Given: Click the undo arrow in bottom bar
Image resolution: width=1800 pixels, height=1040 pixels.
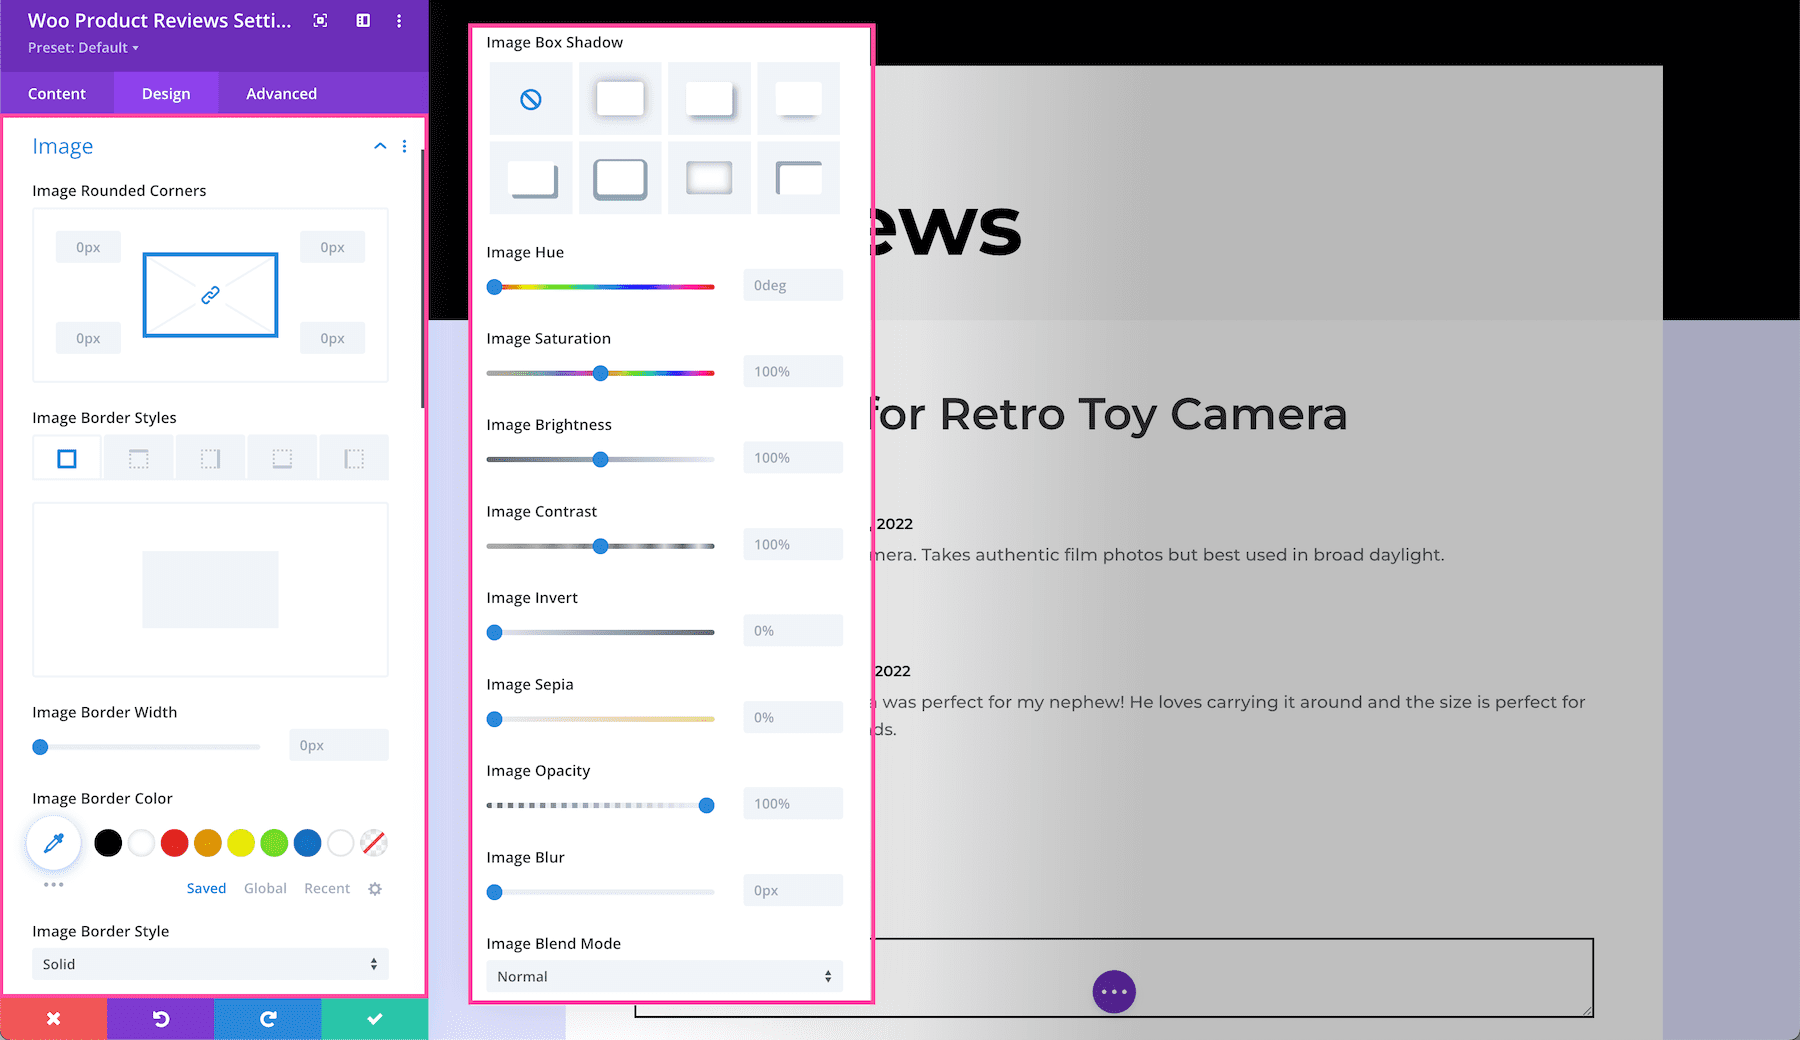Looking at the screenshot, I should pos(161,1018).
